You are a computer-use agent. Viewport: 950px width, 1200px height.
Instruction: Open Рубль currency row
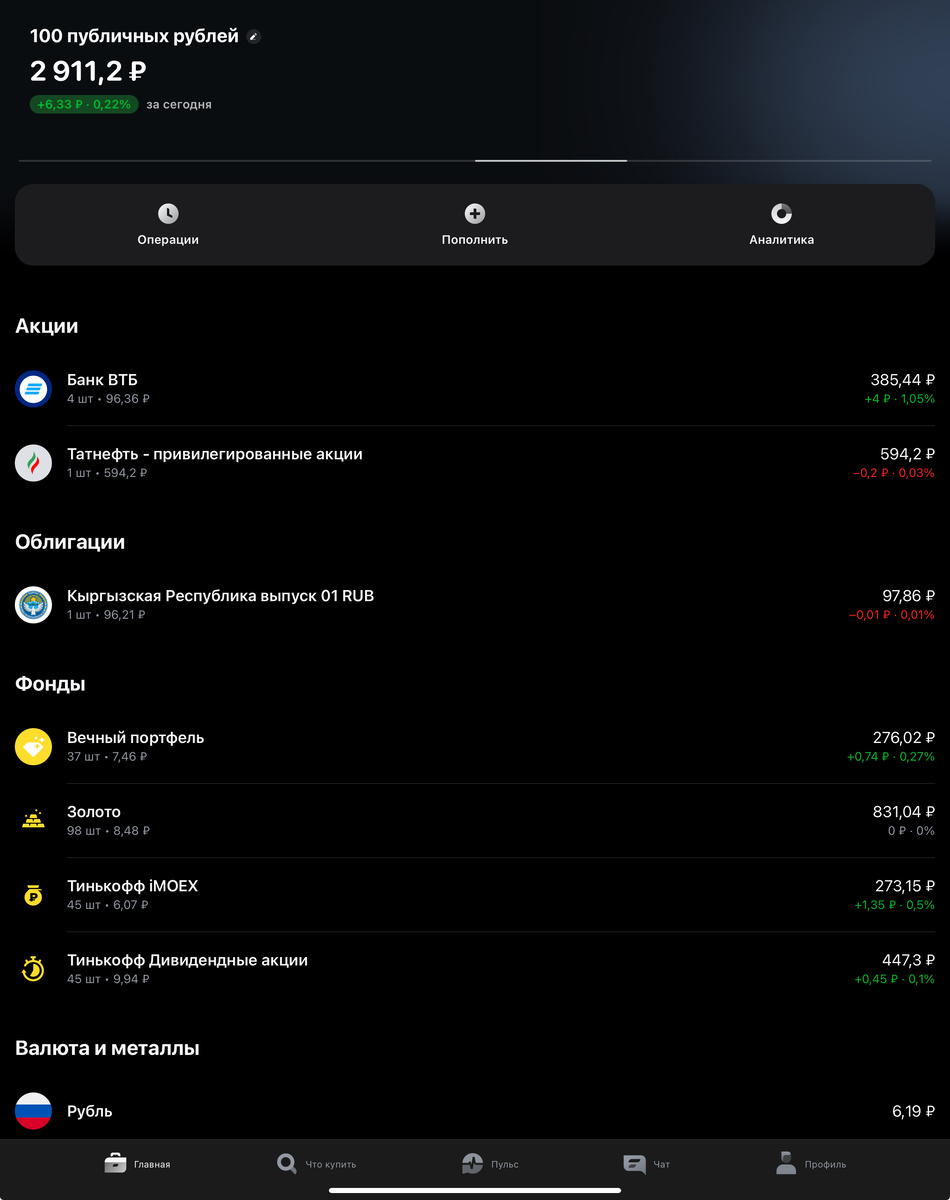tap(475, 1111)
